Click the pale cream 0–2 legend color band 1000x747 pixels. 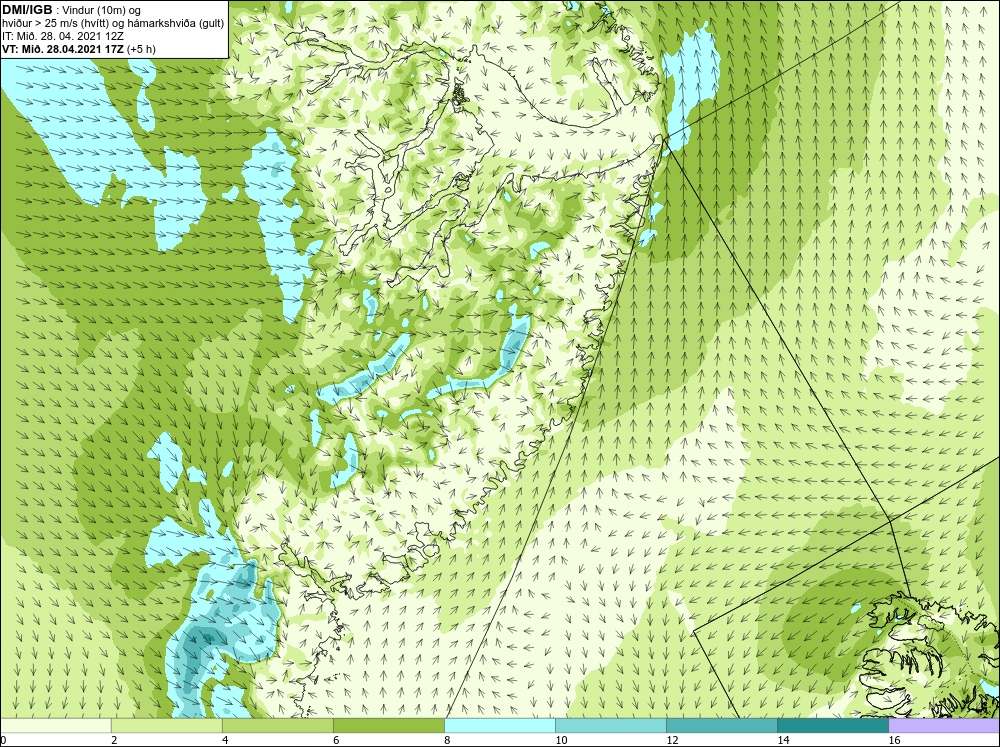[55, 725]
